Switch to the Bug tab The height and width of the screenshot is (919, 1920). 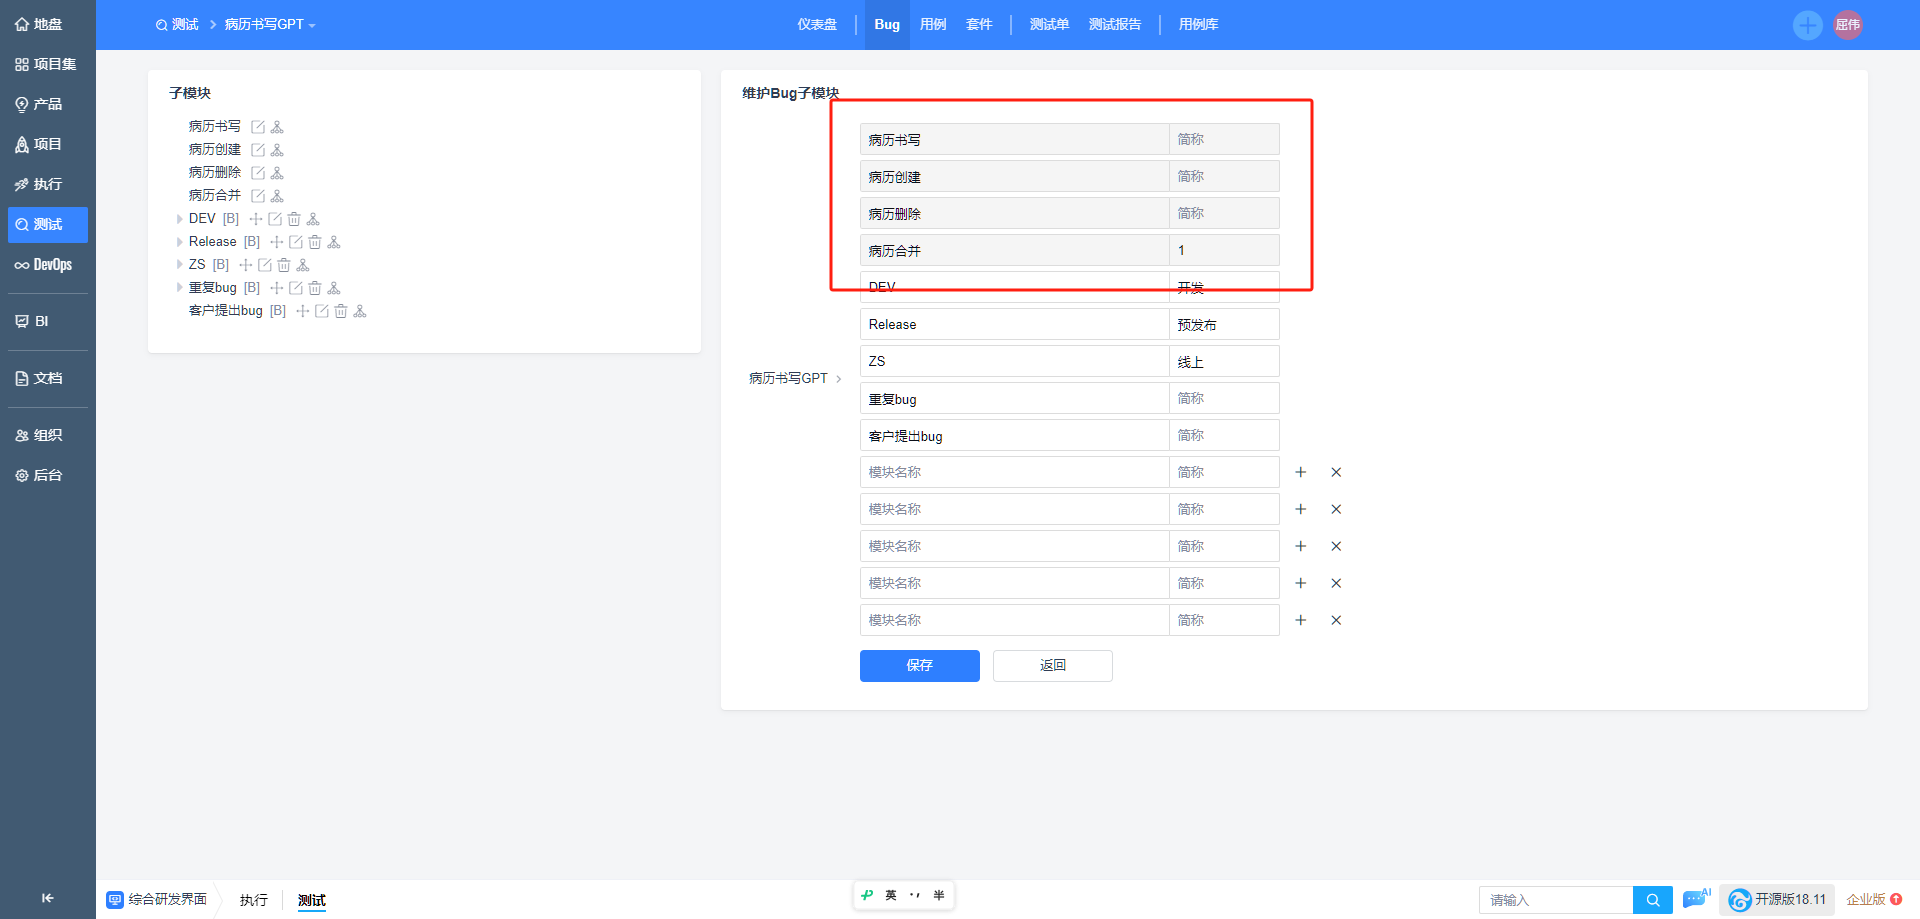887,25
